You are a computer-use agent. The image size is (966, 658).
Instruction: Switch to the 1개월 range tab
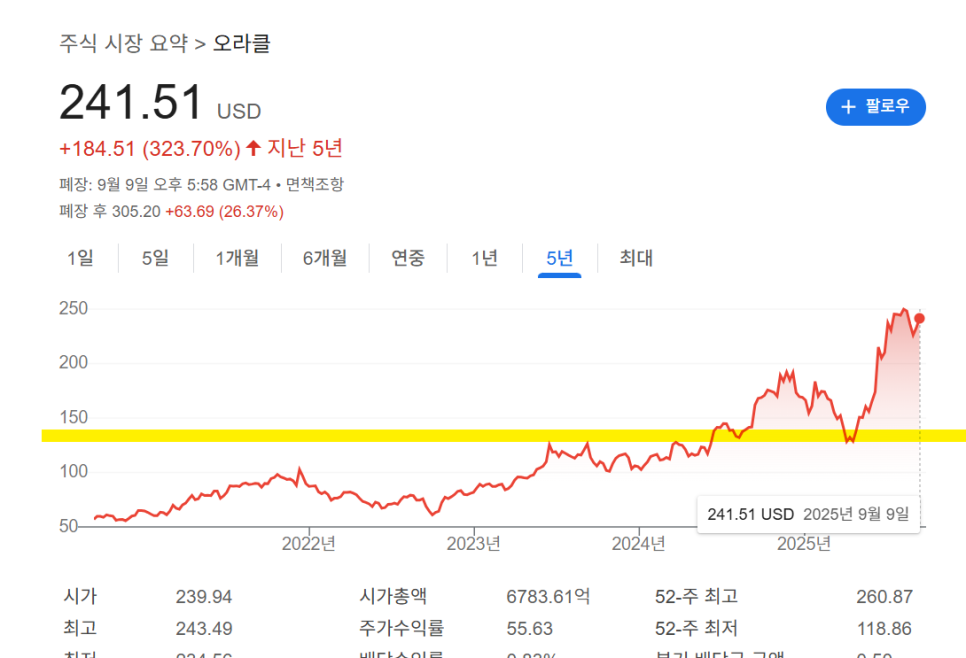coord(237,258)
